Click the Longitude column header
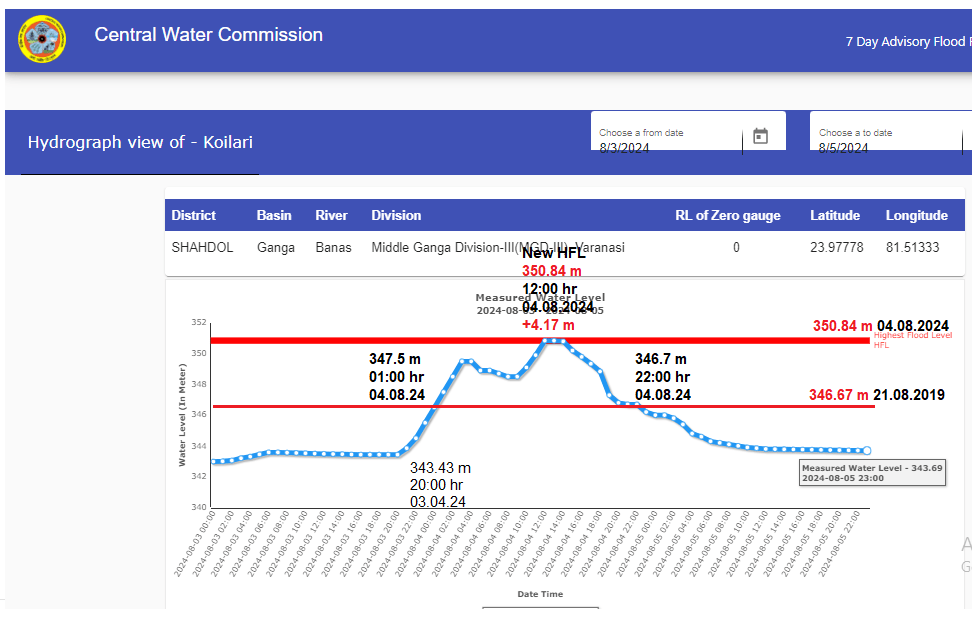Screen dimensions: 972x630 coord(916,215)
